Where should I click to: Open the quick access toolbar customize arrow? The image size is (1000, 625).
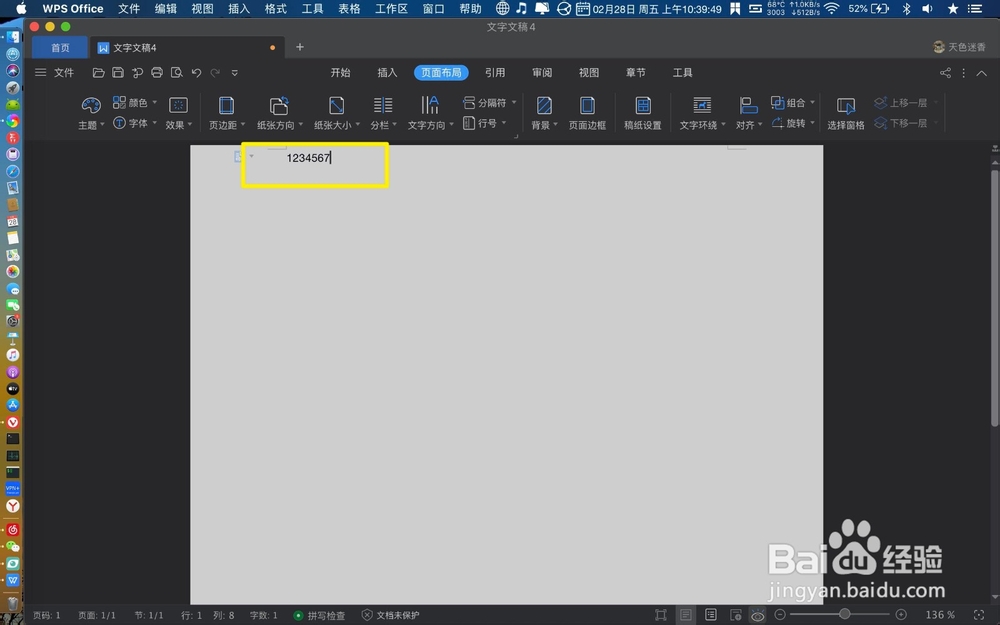tap(235, 73)
